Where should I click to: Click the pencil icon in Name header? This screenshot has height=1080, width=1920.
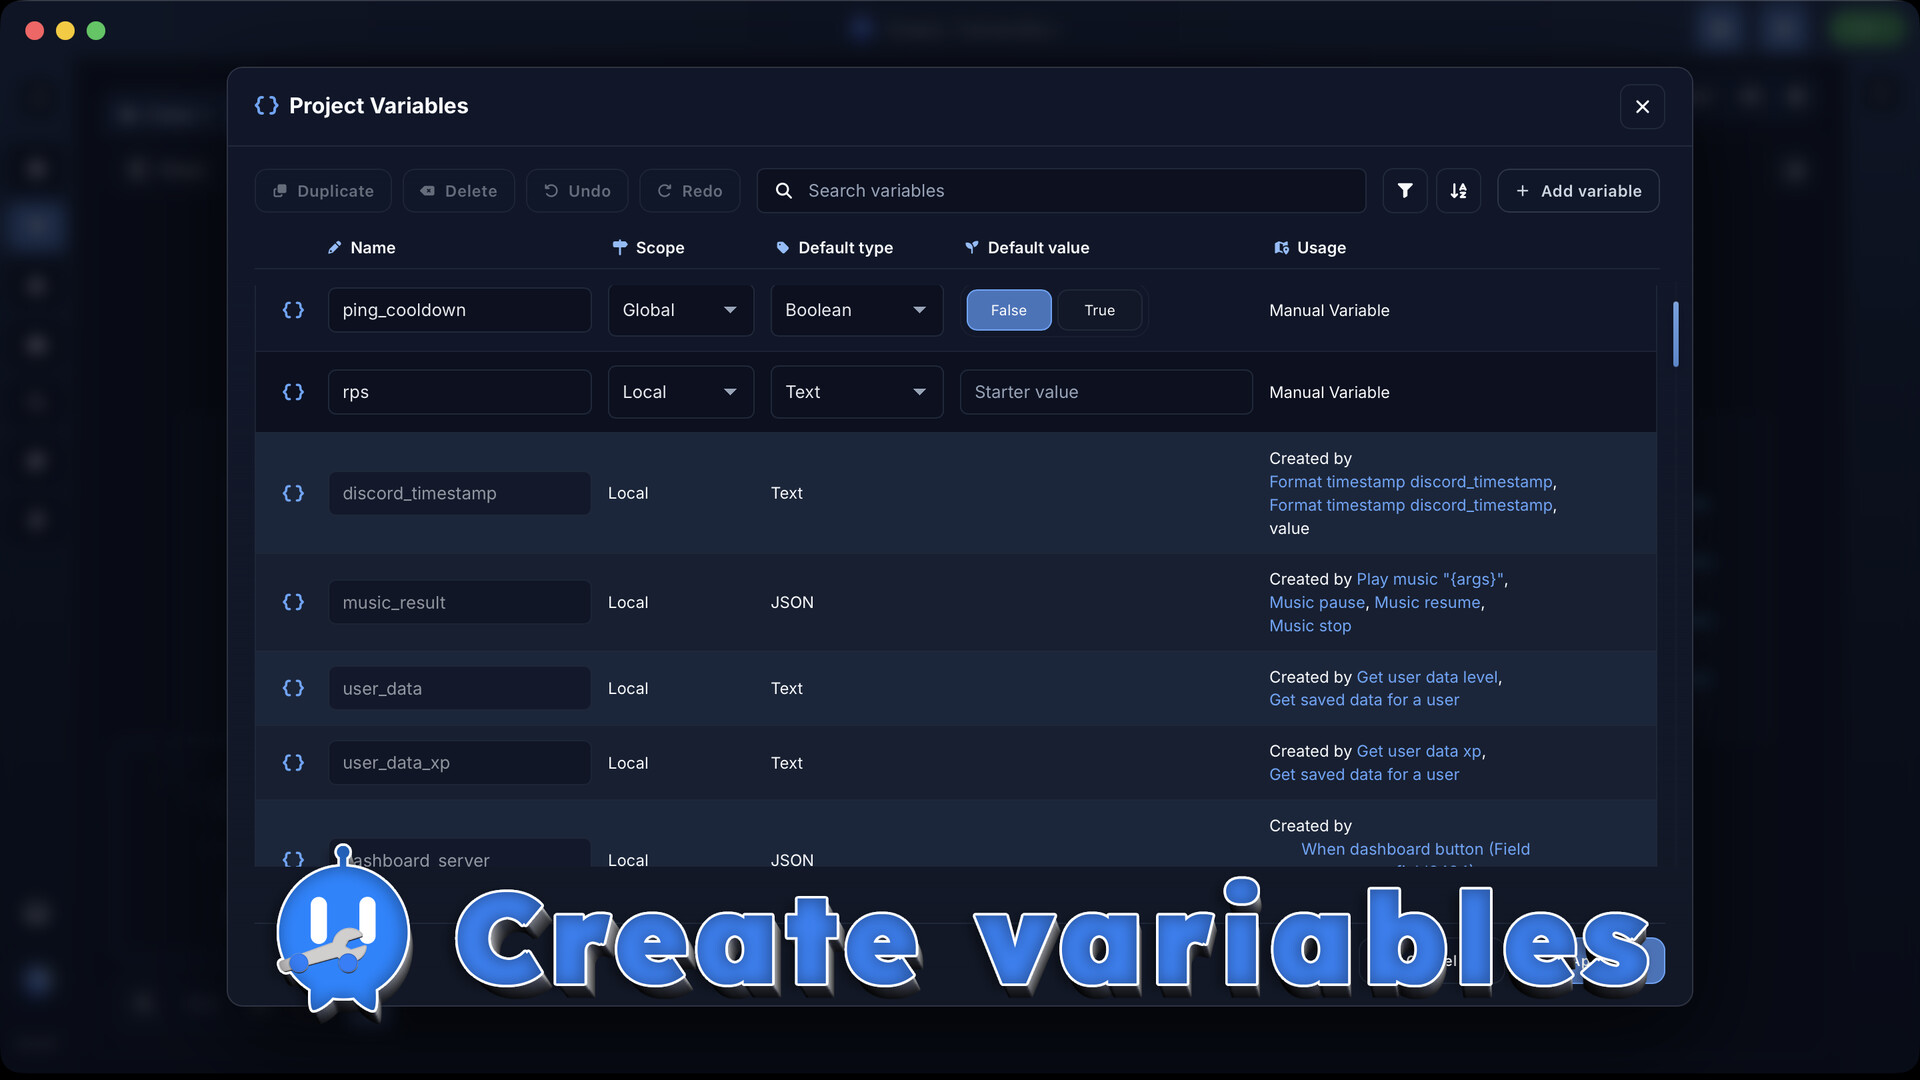coord(335,248)
